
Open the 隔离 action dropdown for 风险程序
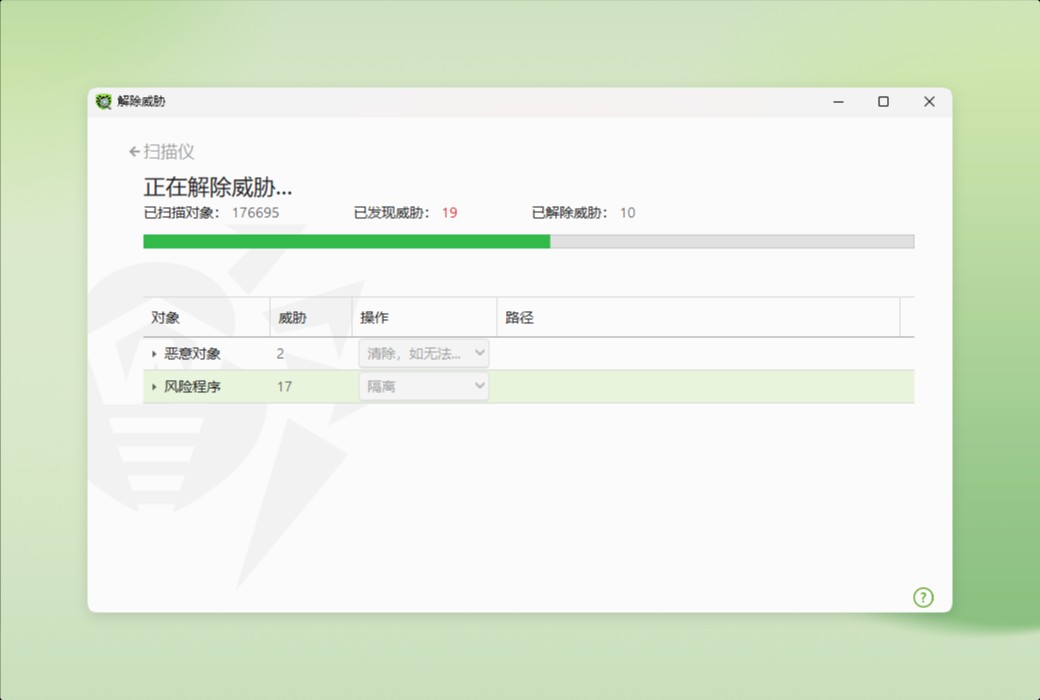point(423,386)
